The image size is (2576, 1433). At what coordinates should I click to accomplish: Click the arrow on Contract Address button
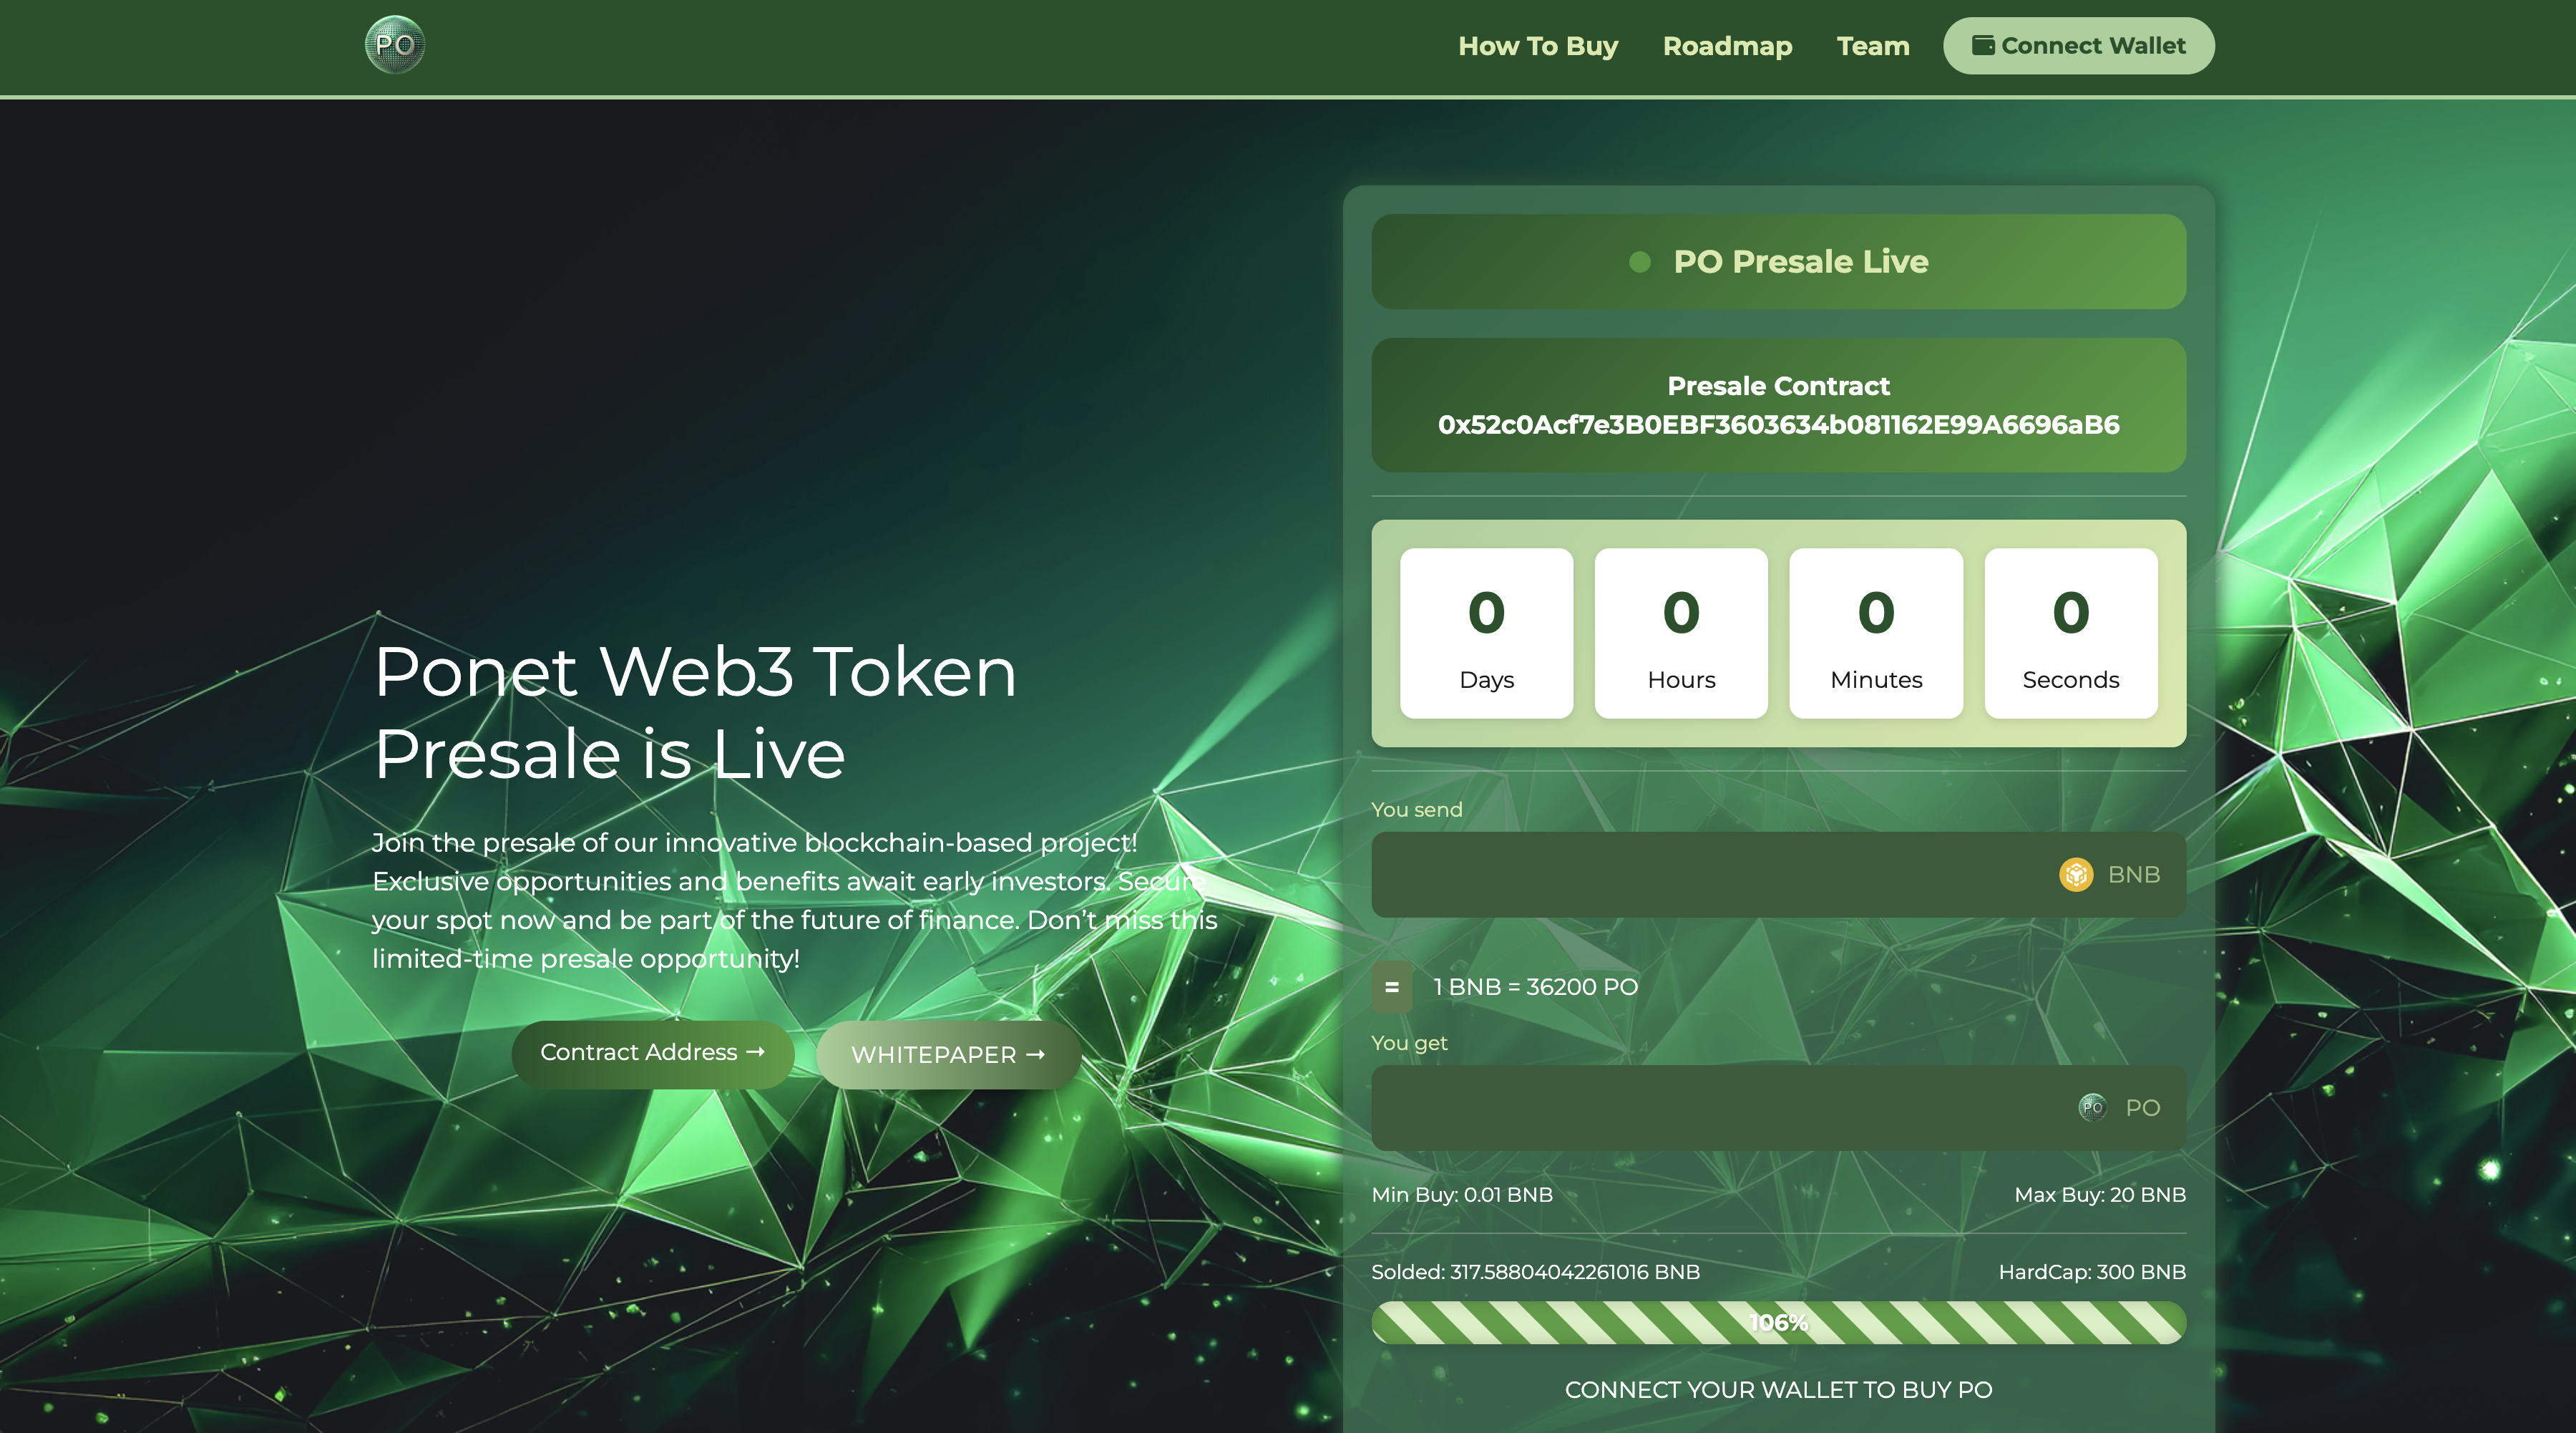(756, 1052)
